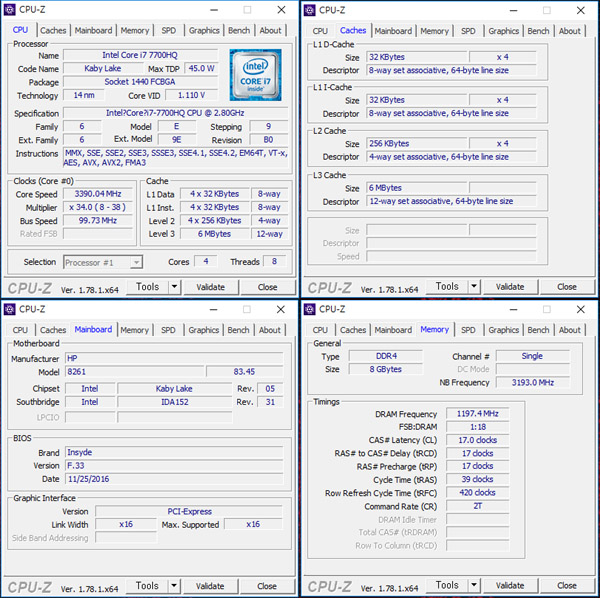Open Memory tab in the Mainboard tab window
Image resolution: width=600 pixels, height=598 pixels.
[134, 330]
